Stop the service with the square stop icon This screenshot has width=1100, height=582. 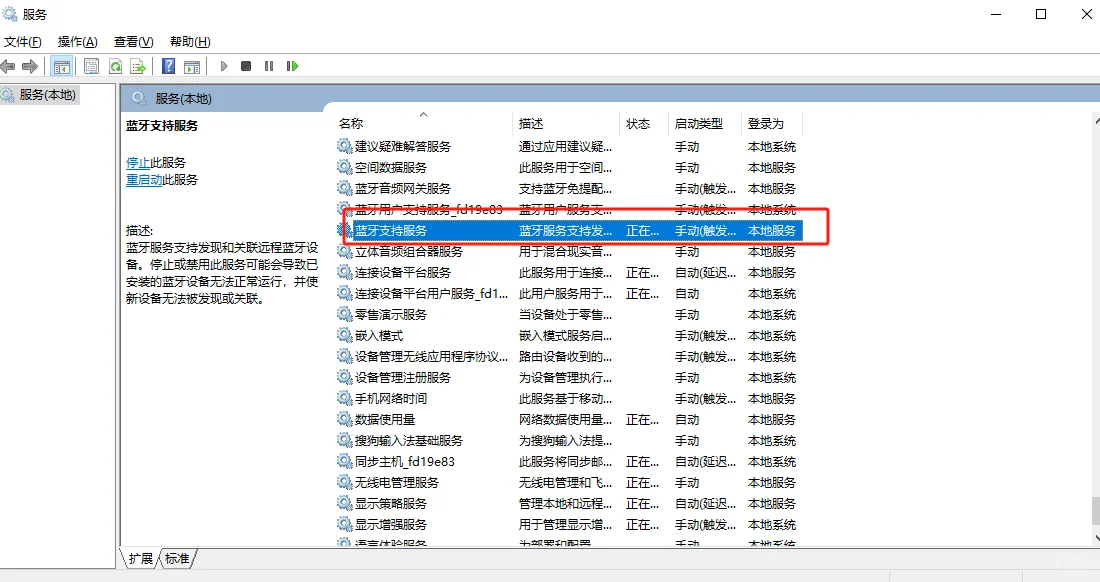(x=246, y=66)
